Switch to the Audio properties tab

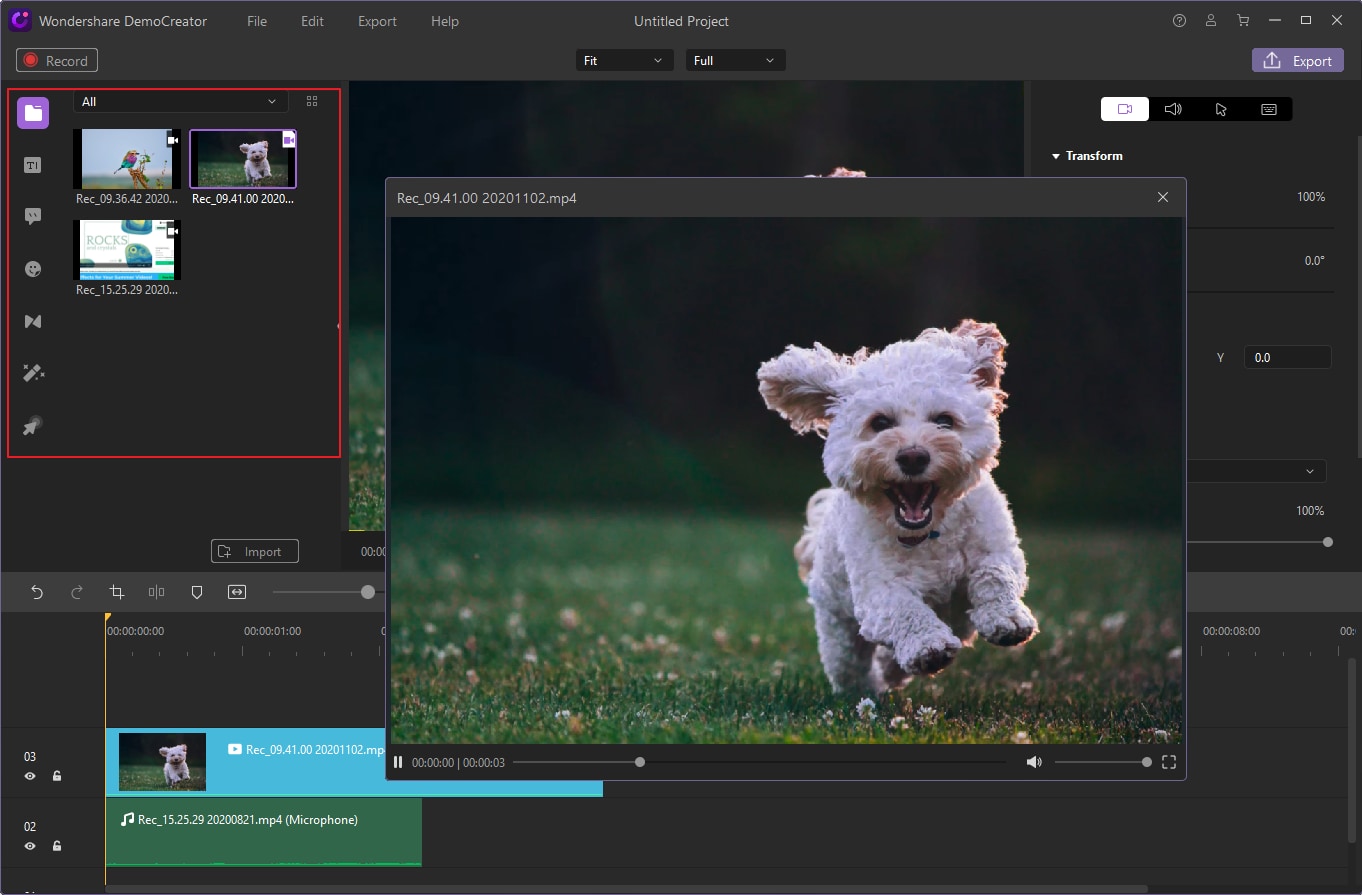pyautogui.click(x=1173, y=109)
